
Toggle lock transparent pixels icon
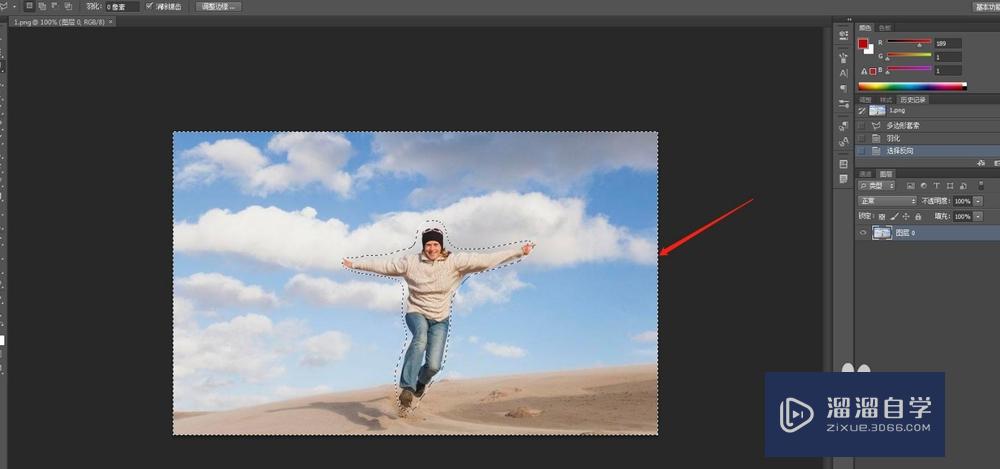(882, 217)
